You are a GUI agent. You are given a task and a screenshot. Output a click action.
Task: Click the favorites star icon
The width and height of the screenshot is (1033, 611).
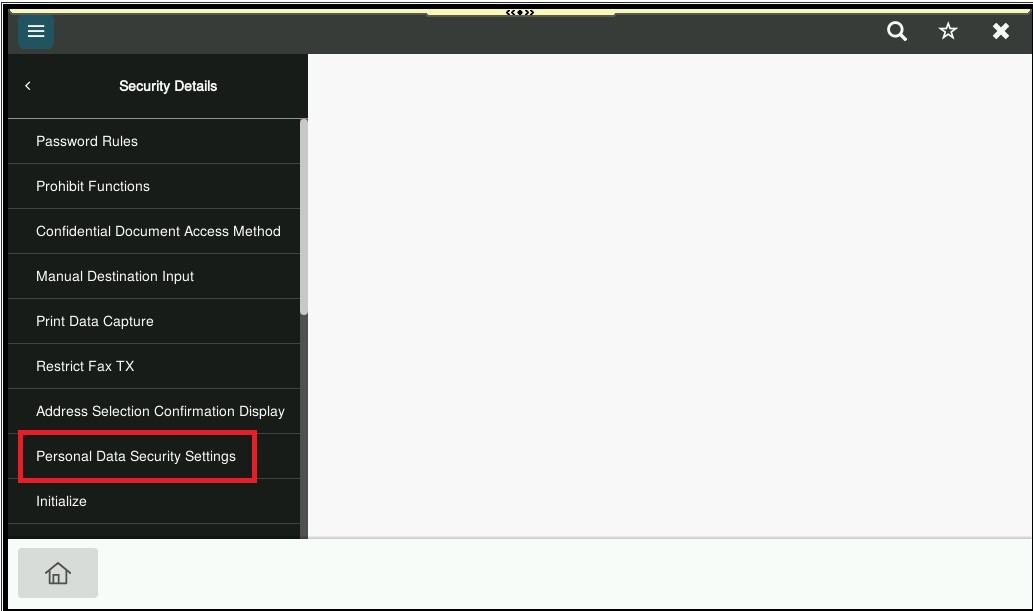click(x=948, y=31)
